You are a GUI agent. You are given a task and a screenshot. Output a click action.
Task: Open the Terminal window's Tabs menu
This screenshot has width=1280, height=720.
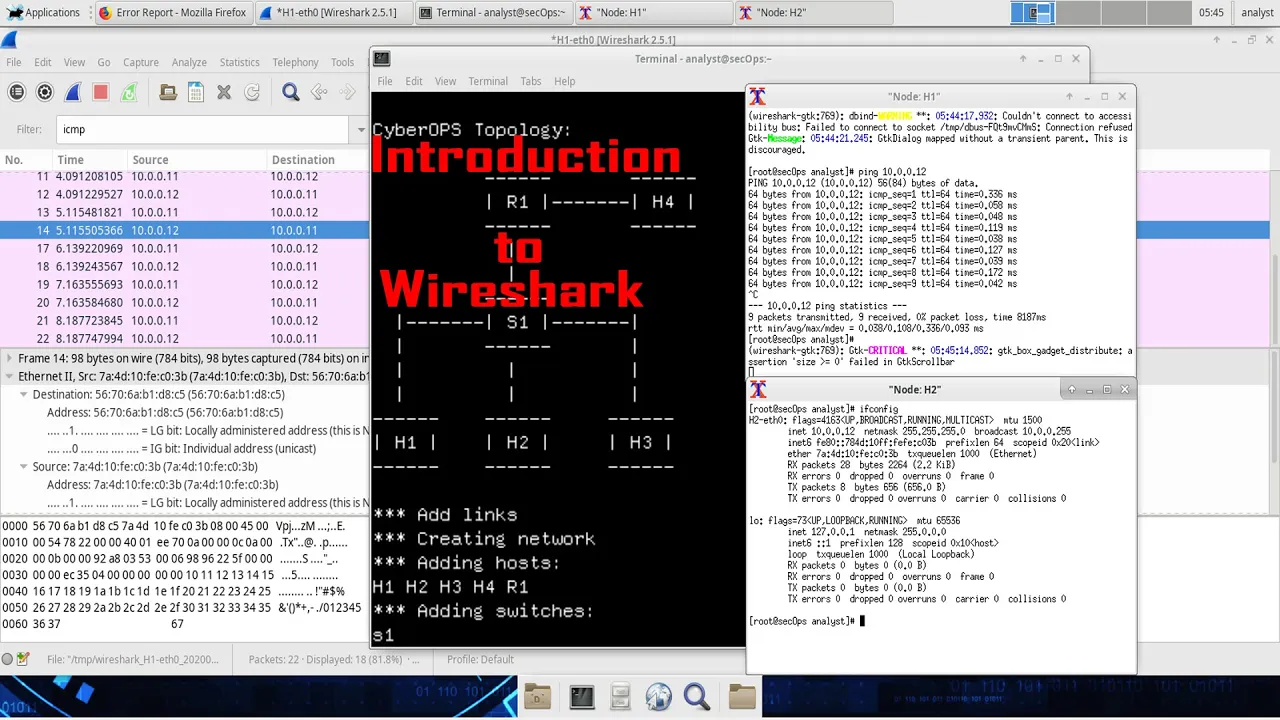(x=530, y=81)
